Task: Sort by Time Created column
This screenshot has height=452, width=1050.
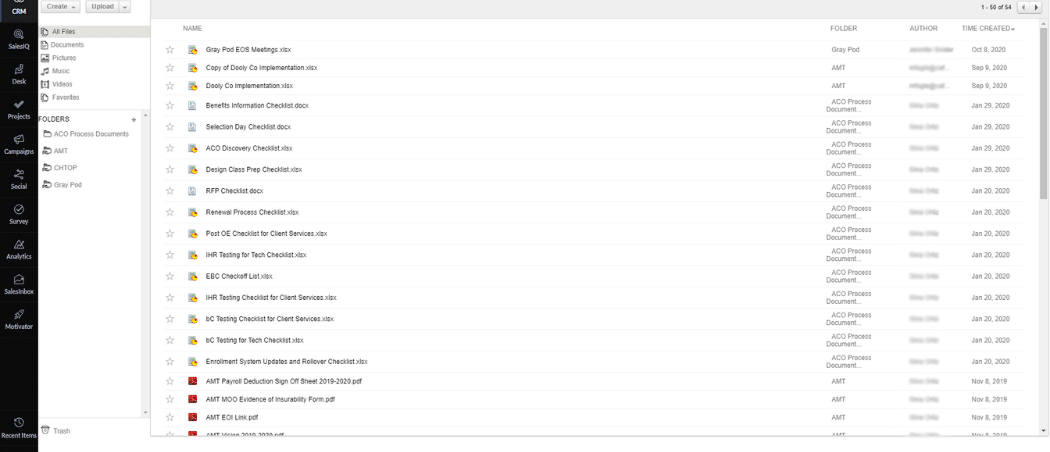Action: point(988,29)
